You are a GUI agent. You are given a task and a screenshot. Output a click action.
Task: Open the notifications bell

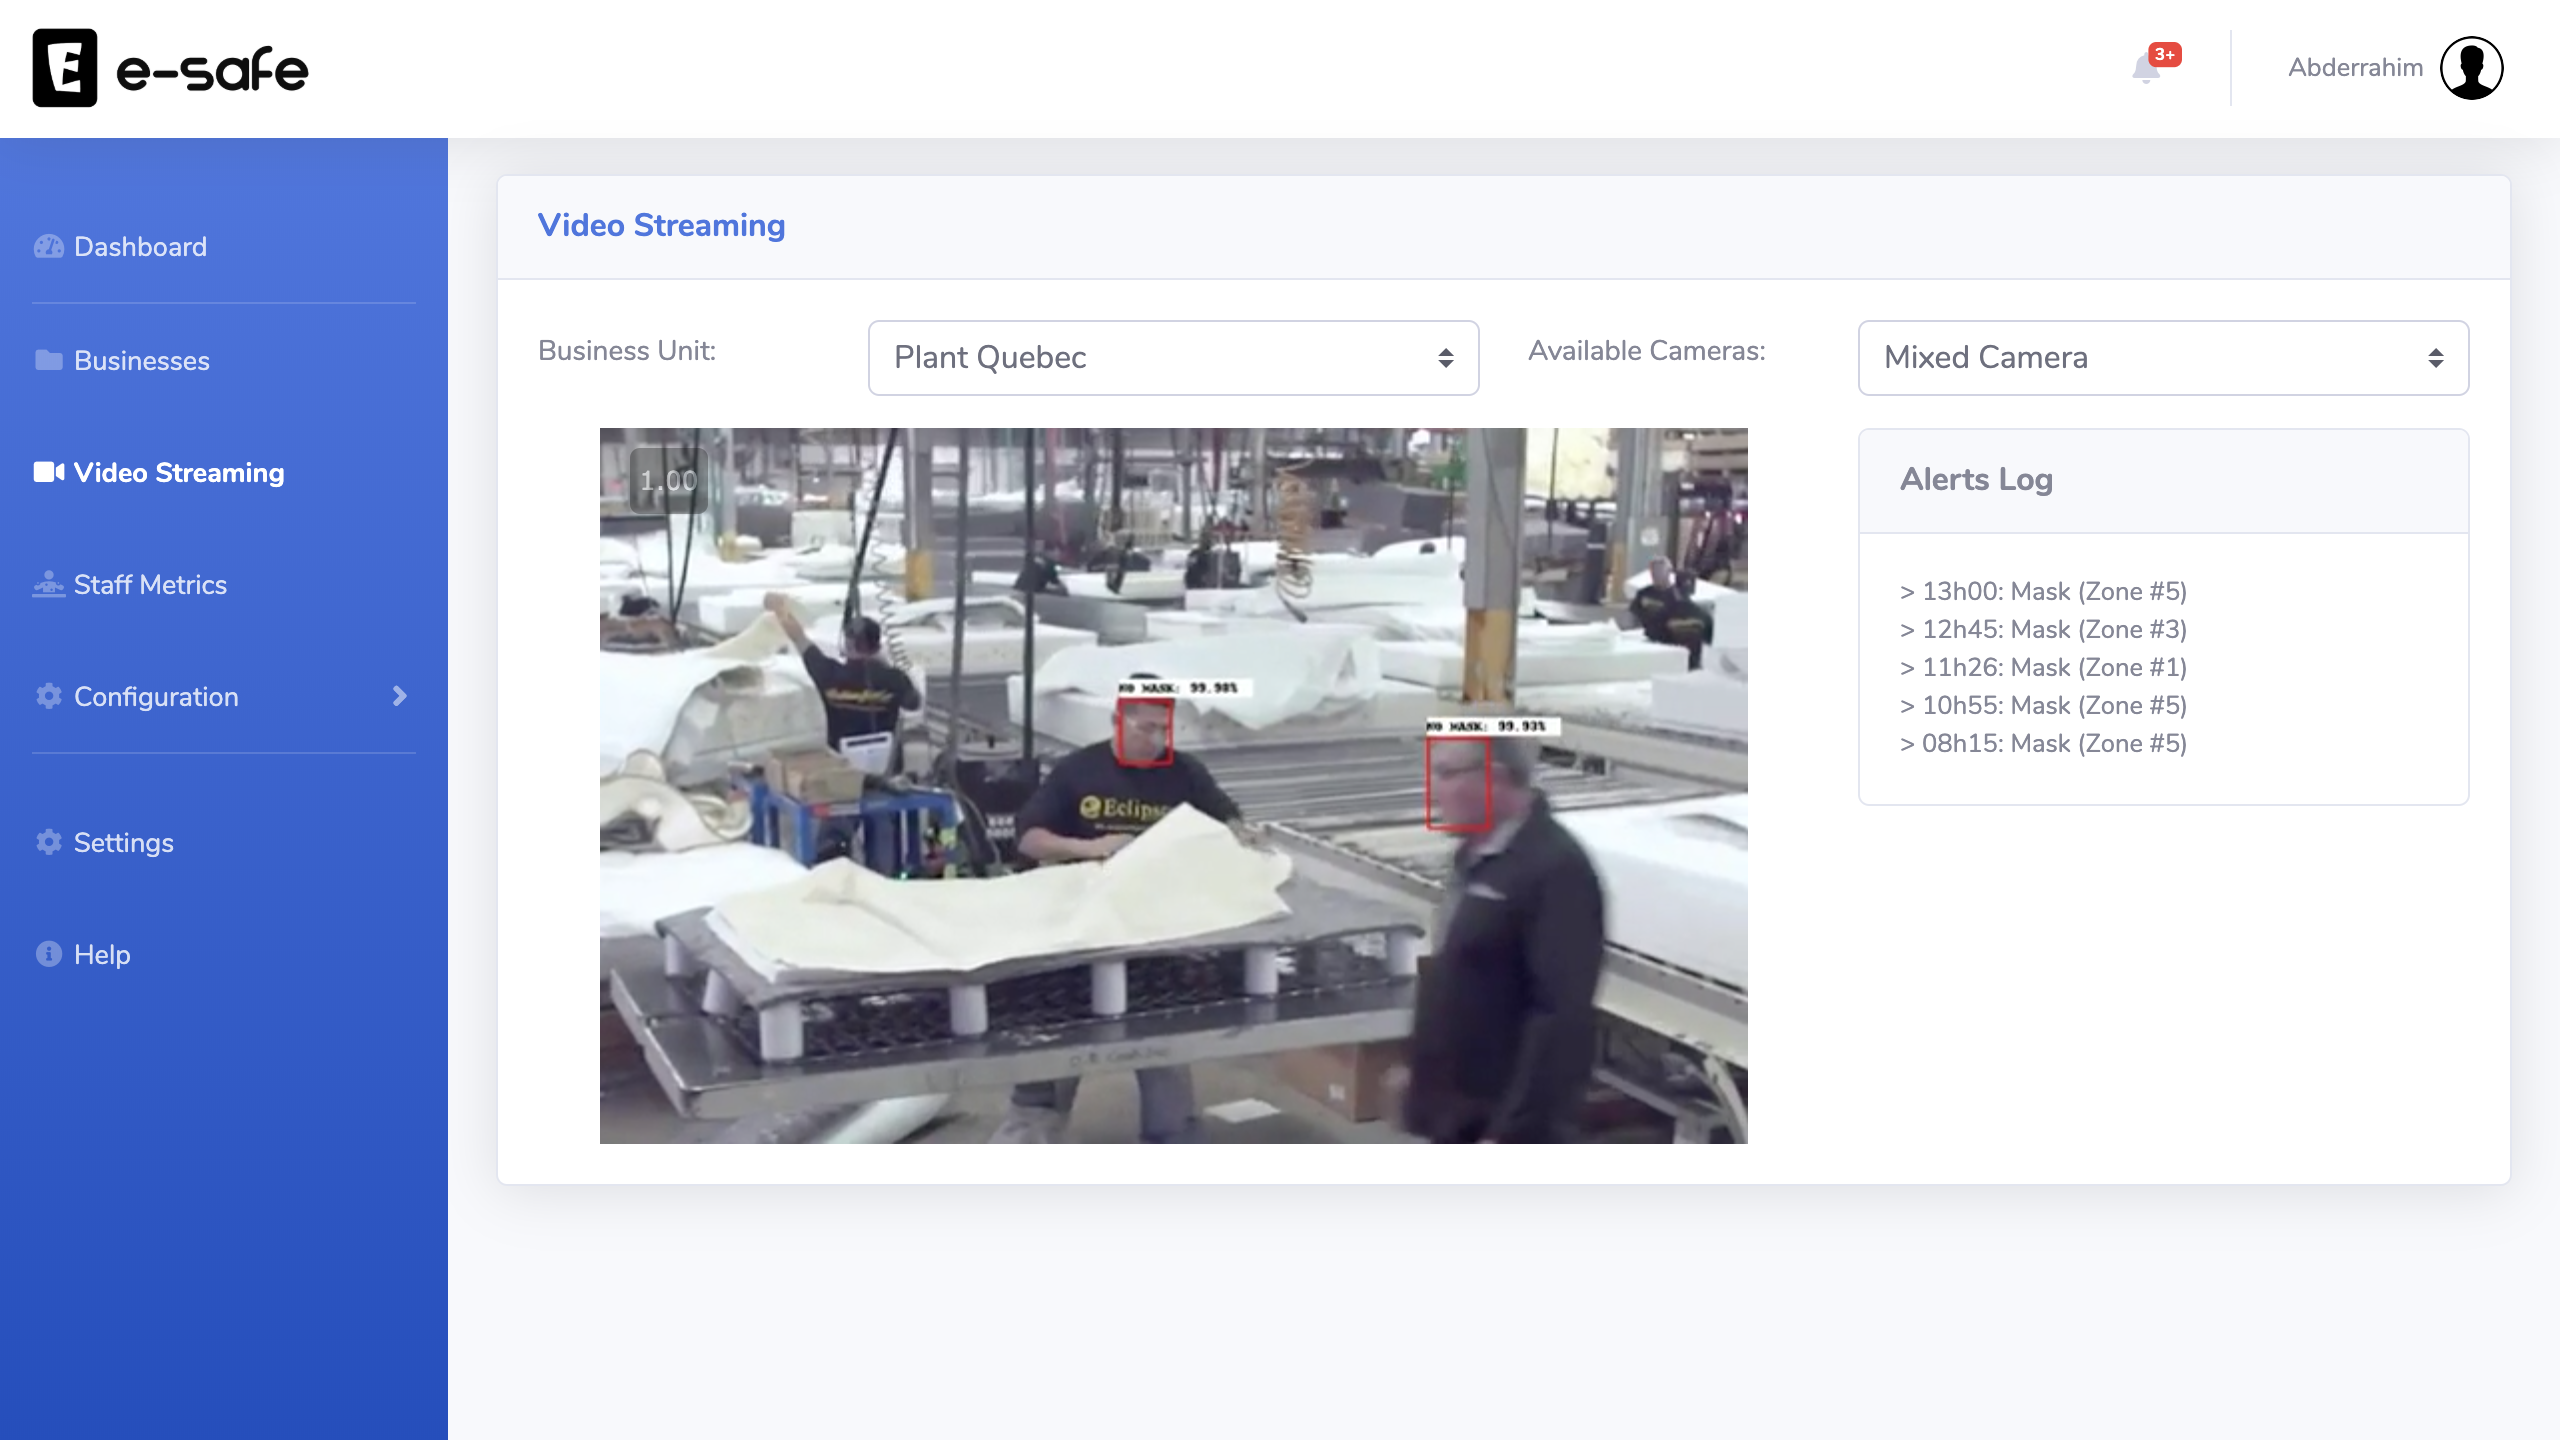pyautogui.click(x=2146, y=68)
